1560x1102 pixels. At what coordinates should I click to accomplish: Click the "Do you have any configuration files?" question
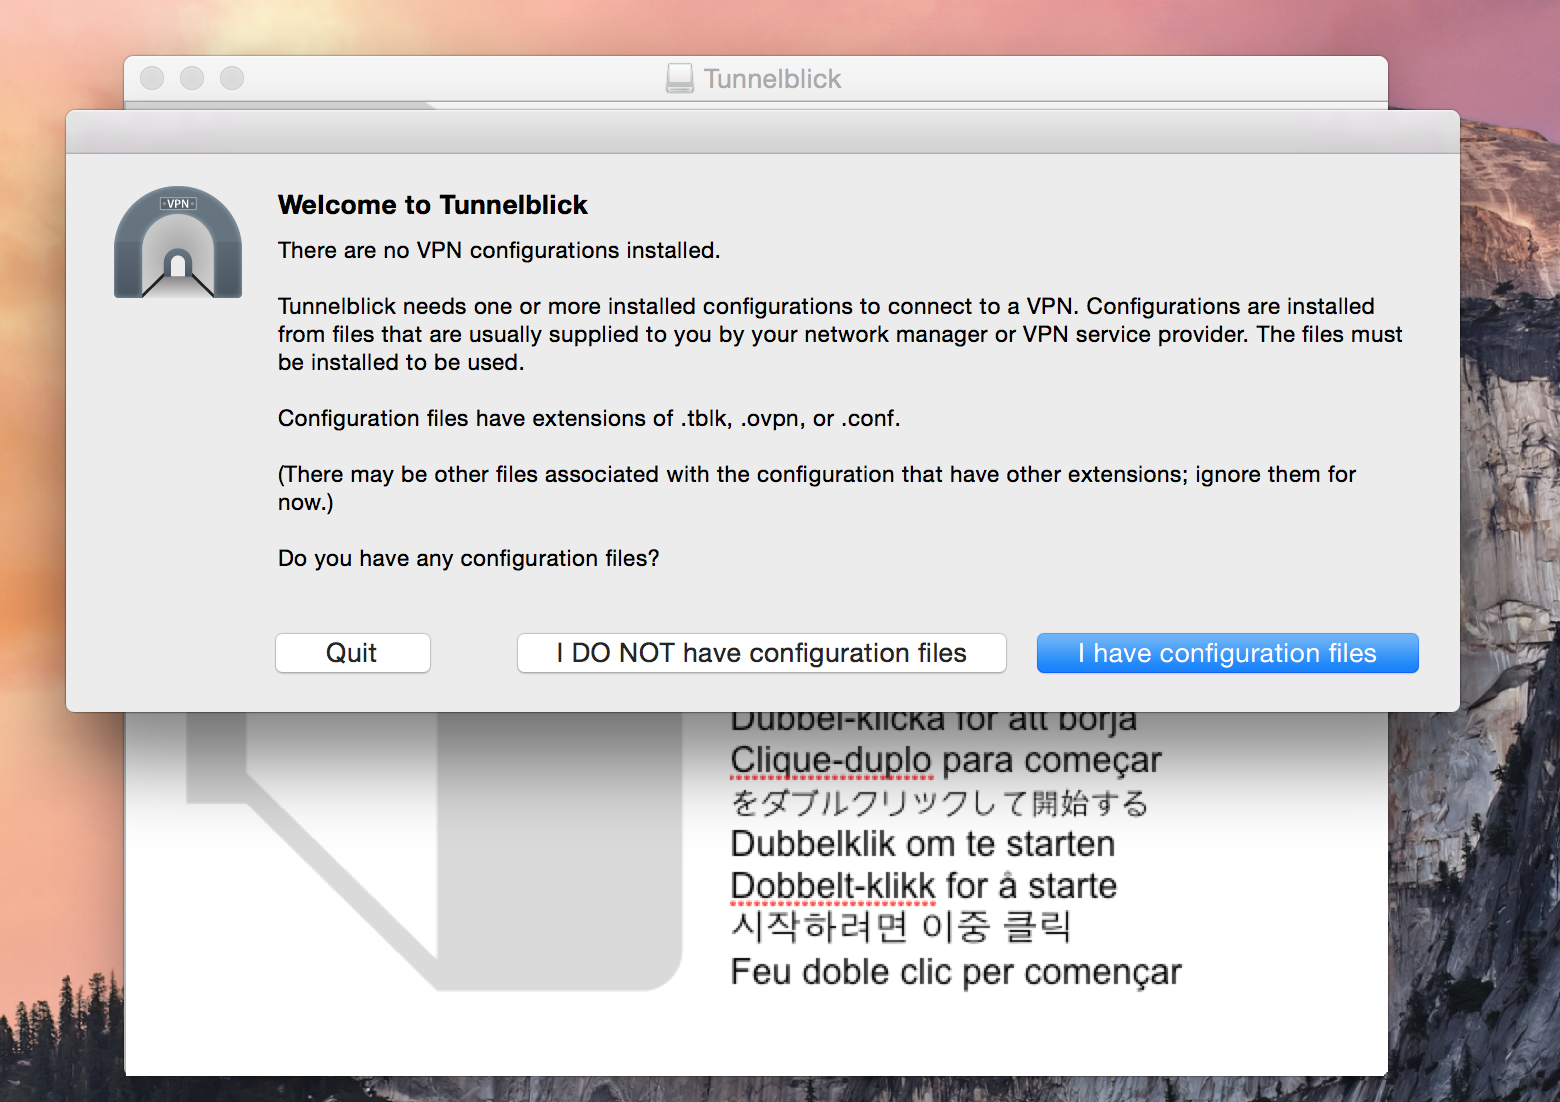click(x=468, y=558)
